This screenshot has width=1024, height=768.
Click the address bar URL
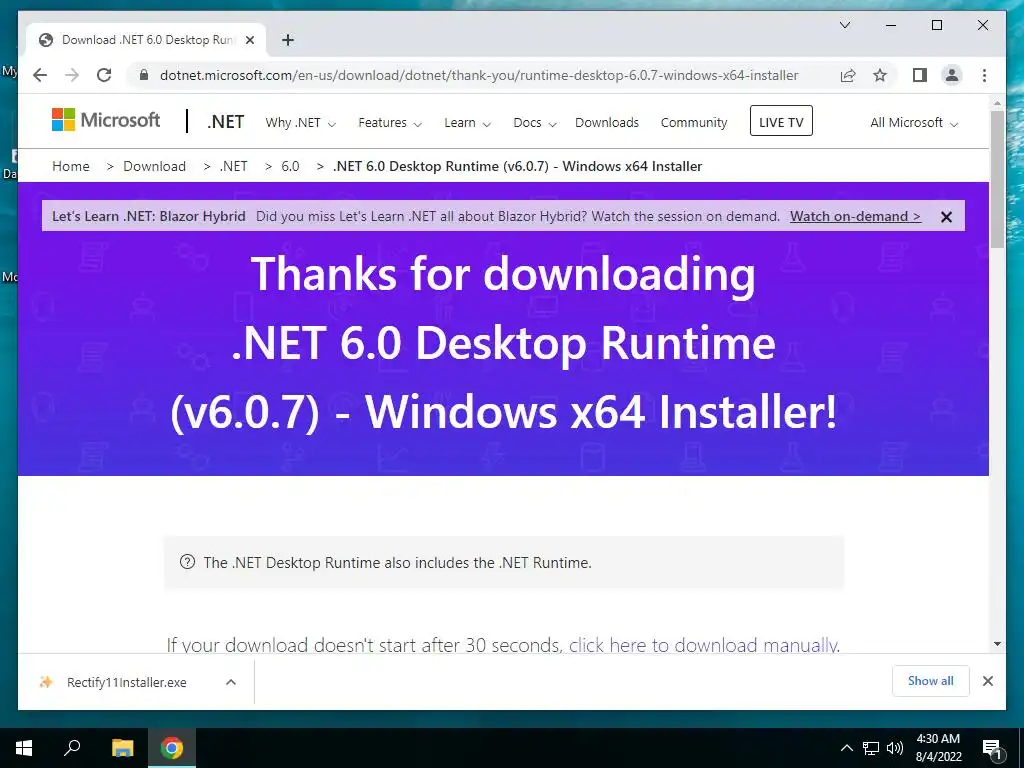tap(479, 76)
